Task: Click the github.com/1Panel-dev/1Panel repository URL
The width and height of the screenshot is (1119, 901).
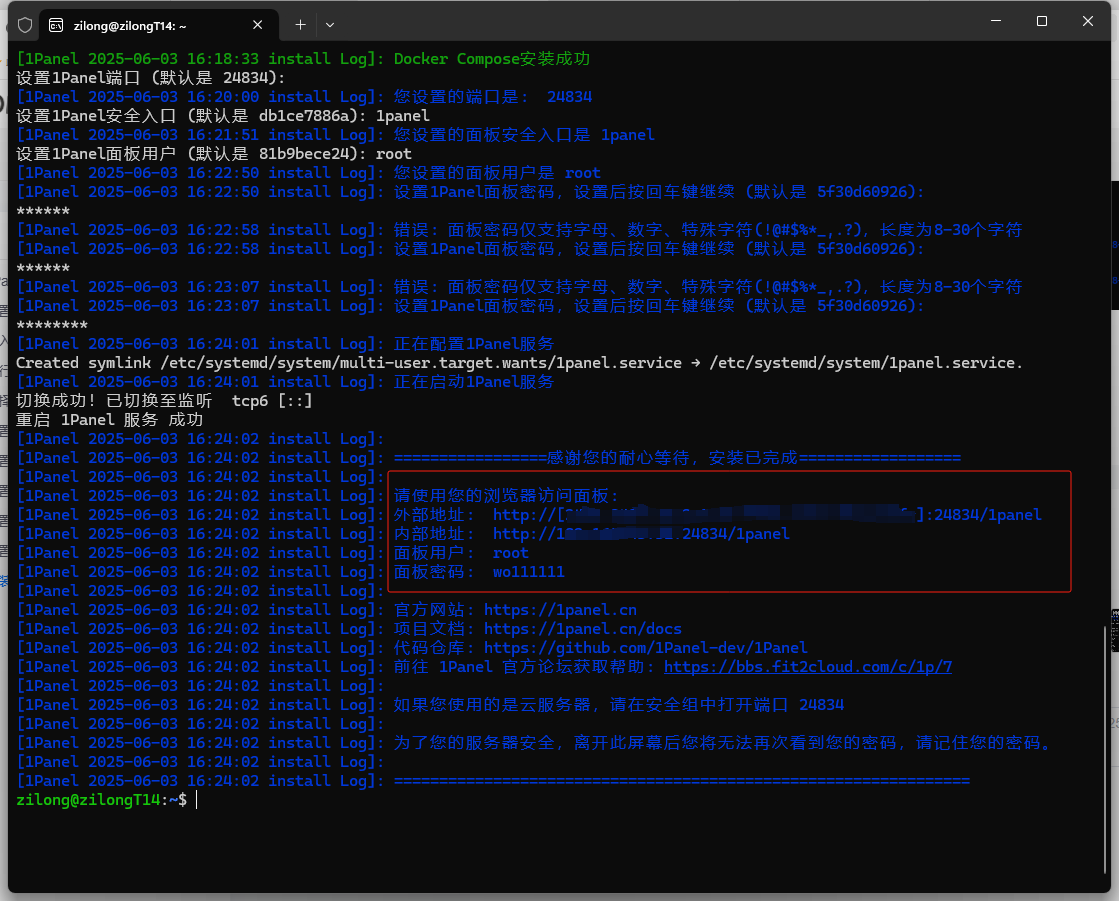Action: click(x=646, y=648)
